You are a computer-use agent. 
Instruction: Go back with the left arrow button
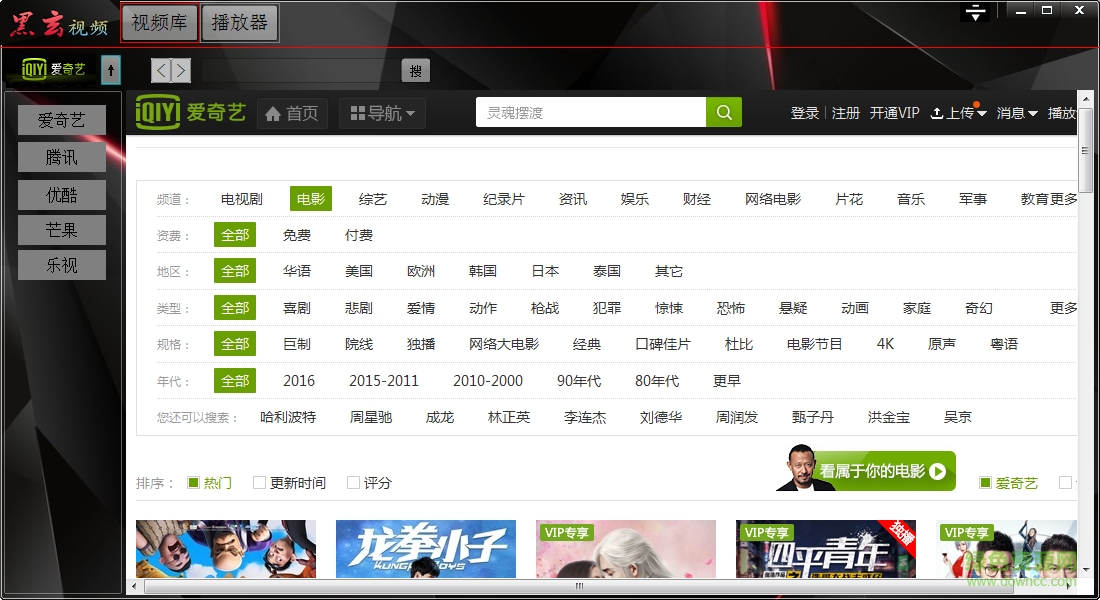pos(162,70)
